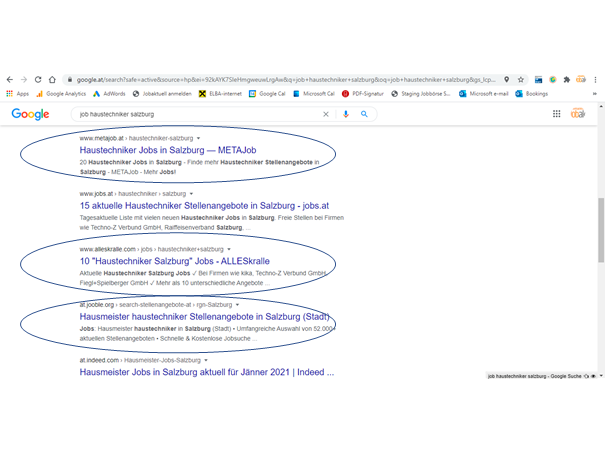Click the round colorful extension icon
The width and height of the screenshot is (605, 454).
(553, 79)
